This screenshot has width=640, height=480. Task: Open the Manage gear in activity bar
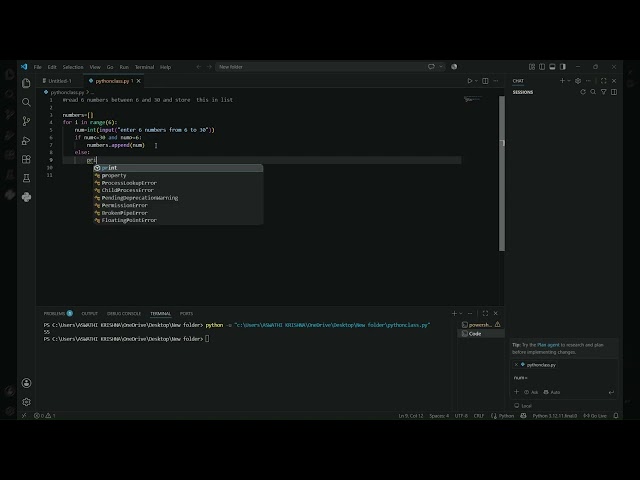(26, 402)
